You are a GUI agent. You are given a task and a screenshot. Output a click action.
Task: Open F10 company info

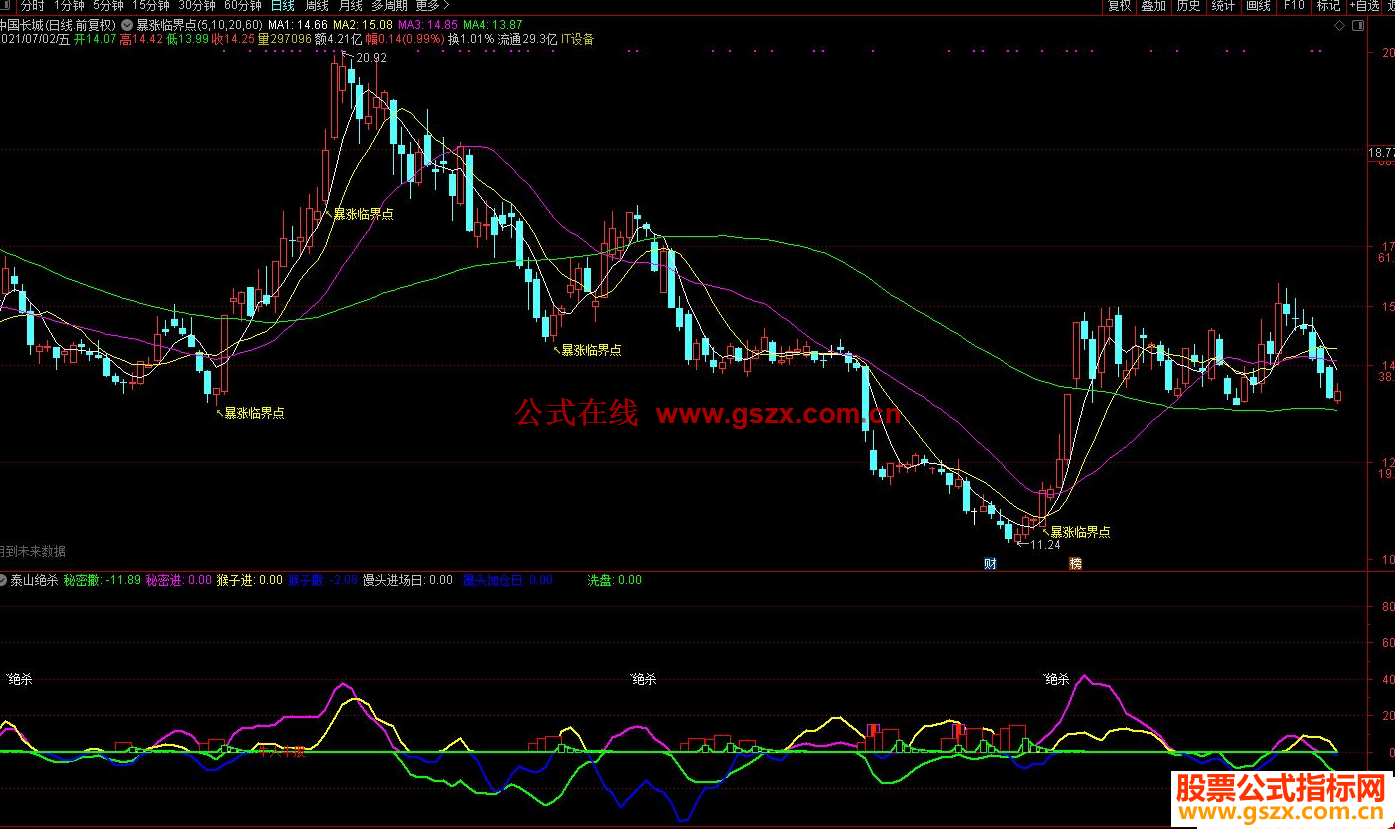point(1294,6)
